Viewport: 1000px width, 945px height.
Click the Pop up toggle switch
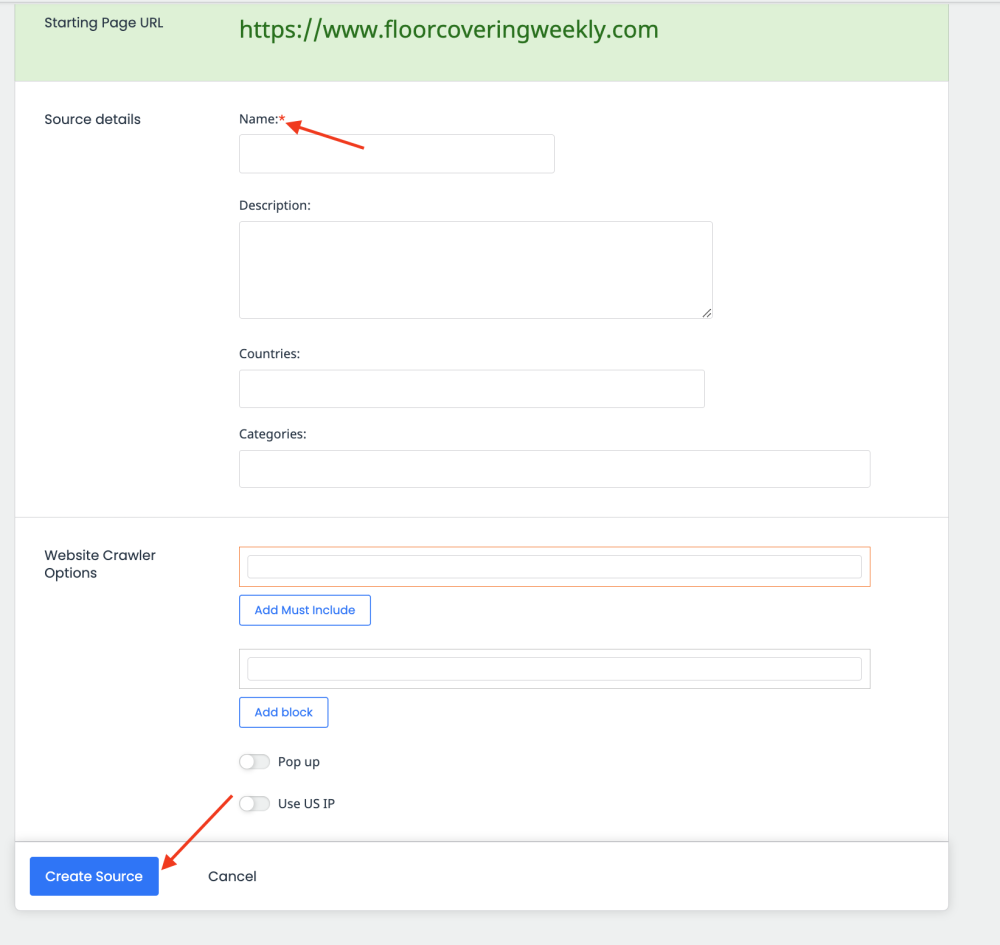point(254,761)
